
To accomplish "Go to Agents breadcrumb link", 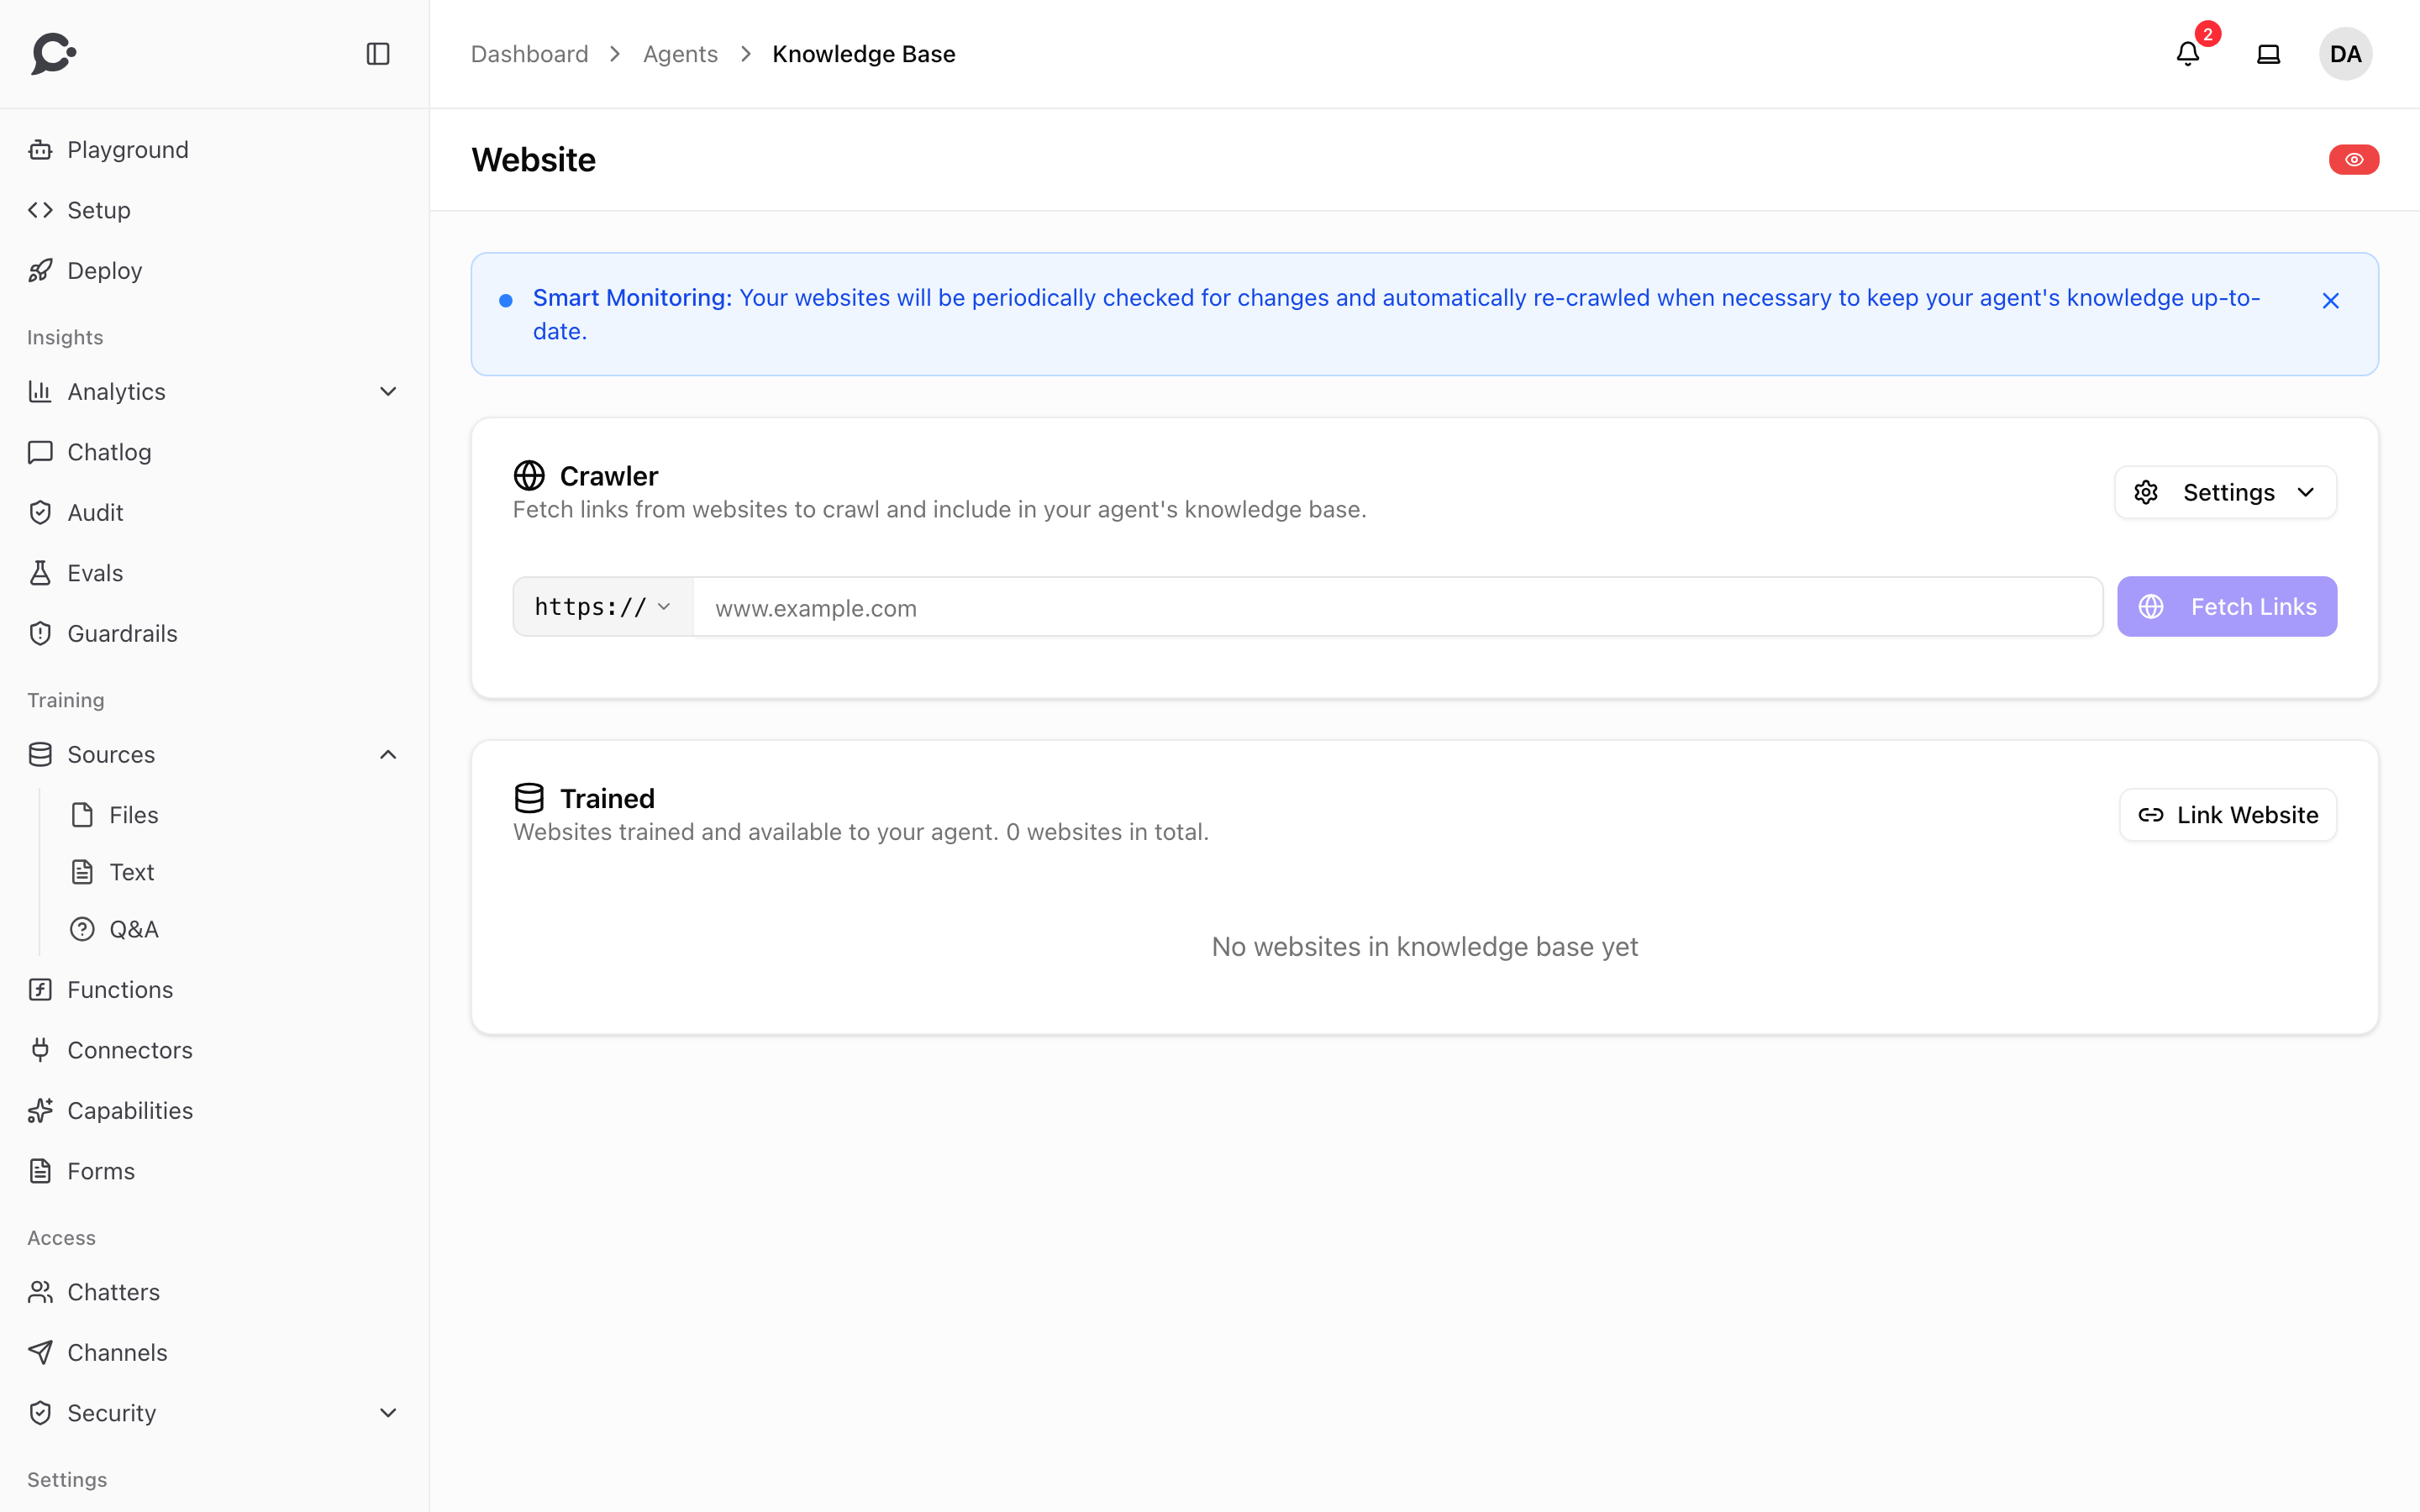I will [680, 54].
